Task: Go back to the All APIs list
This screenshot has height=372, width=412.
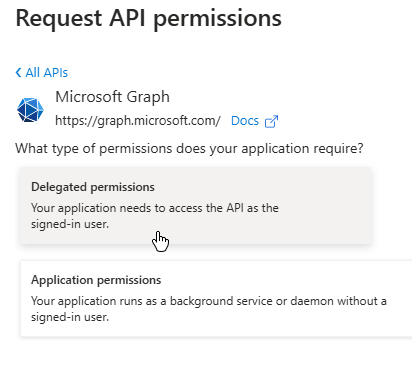Action: (x=42, y=72)
